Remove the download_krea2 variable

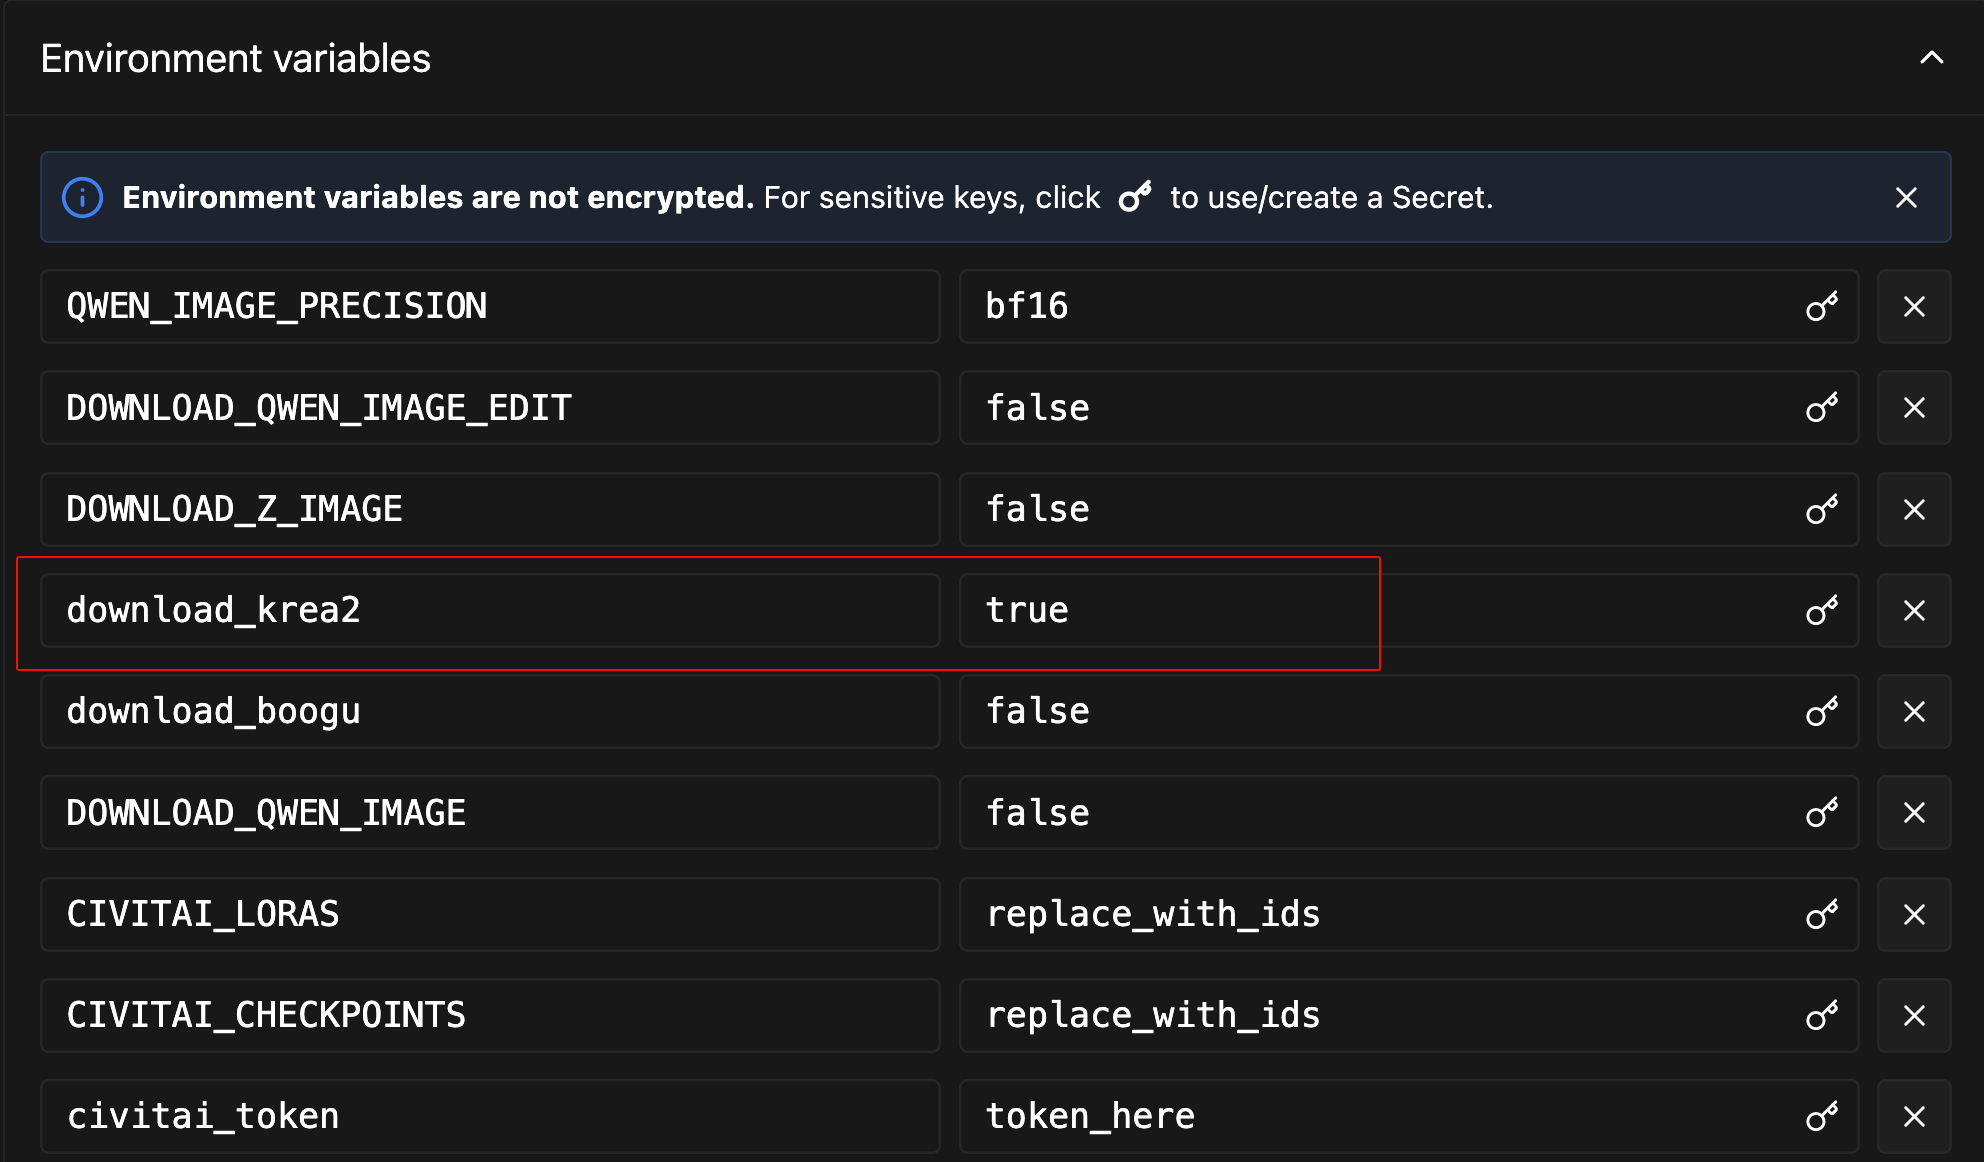click(x=1914, y=611)
